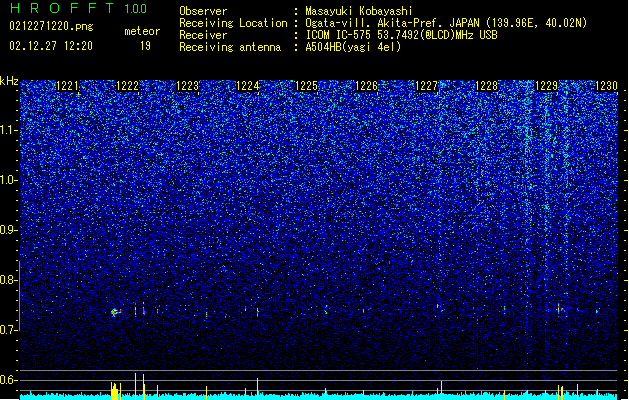Viewport: 629px width, 400px height.
Task: Click the 1225 time marker
Action: (x=306, y=86)
